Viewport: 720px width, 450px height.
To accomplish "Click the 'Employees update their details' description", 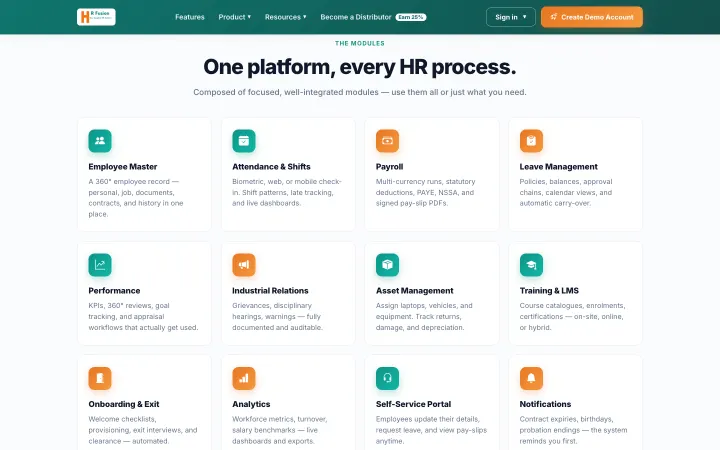I will click(x=432, y=430).
